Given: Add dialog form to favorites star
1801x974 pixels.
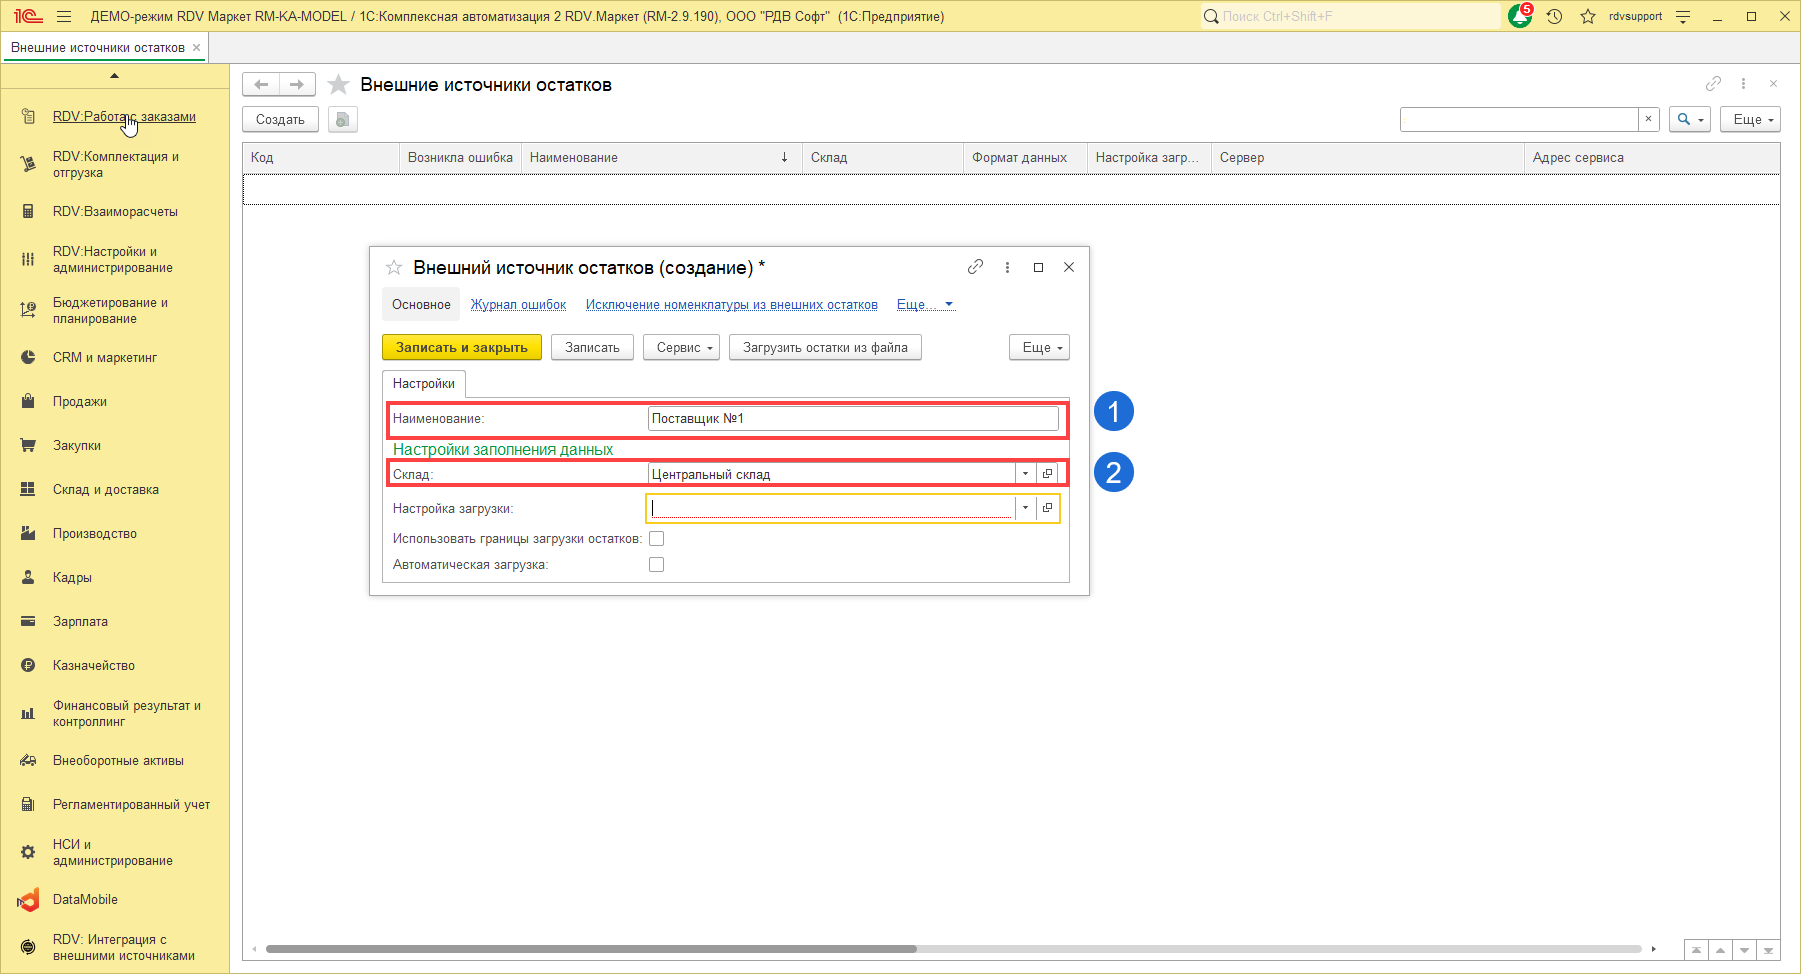Looking at the screenshot, I should [x=394, y=268].
